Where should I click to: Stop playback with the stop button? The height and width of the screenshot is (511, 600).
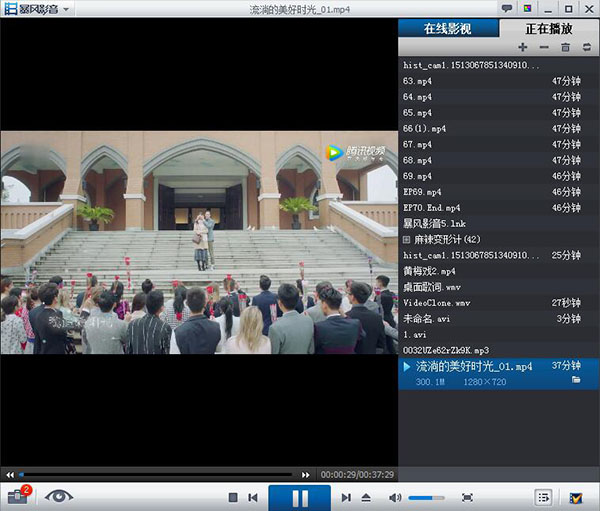click(233, 498)
